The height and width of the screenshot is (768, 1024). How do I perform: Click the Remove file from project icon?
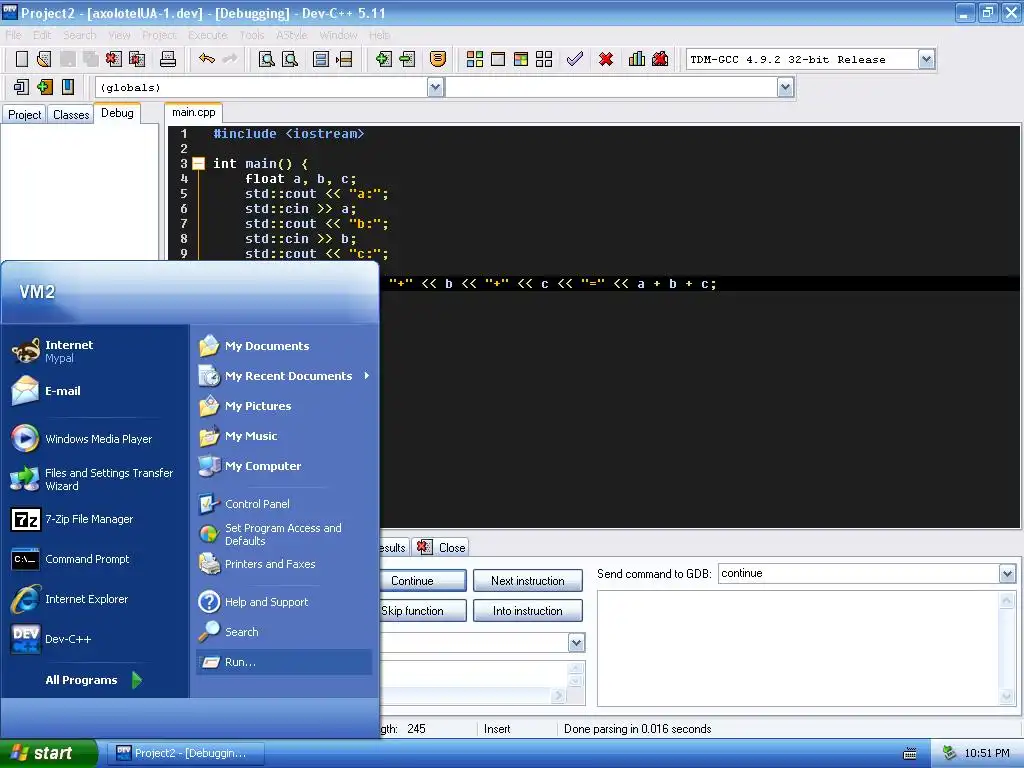(x=408, y=59)
